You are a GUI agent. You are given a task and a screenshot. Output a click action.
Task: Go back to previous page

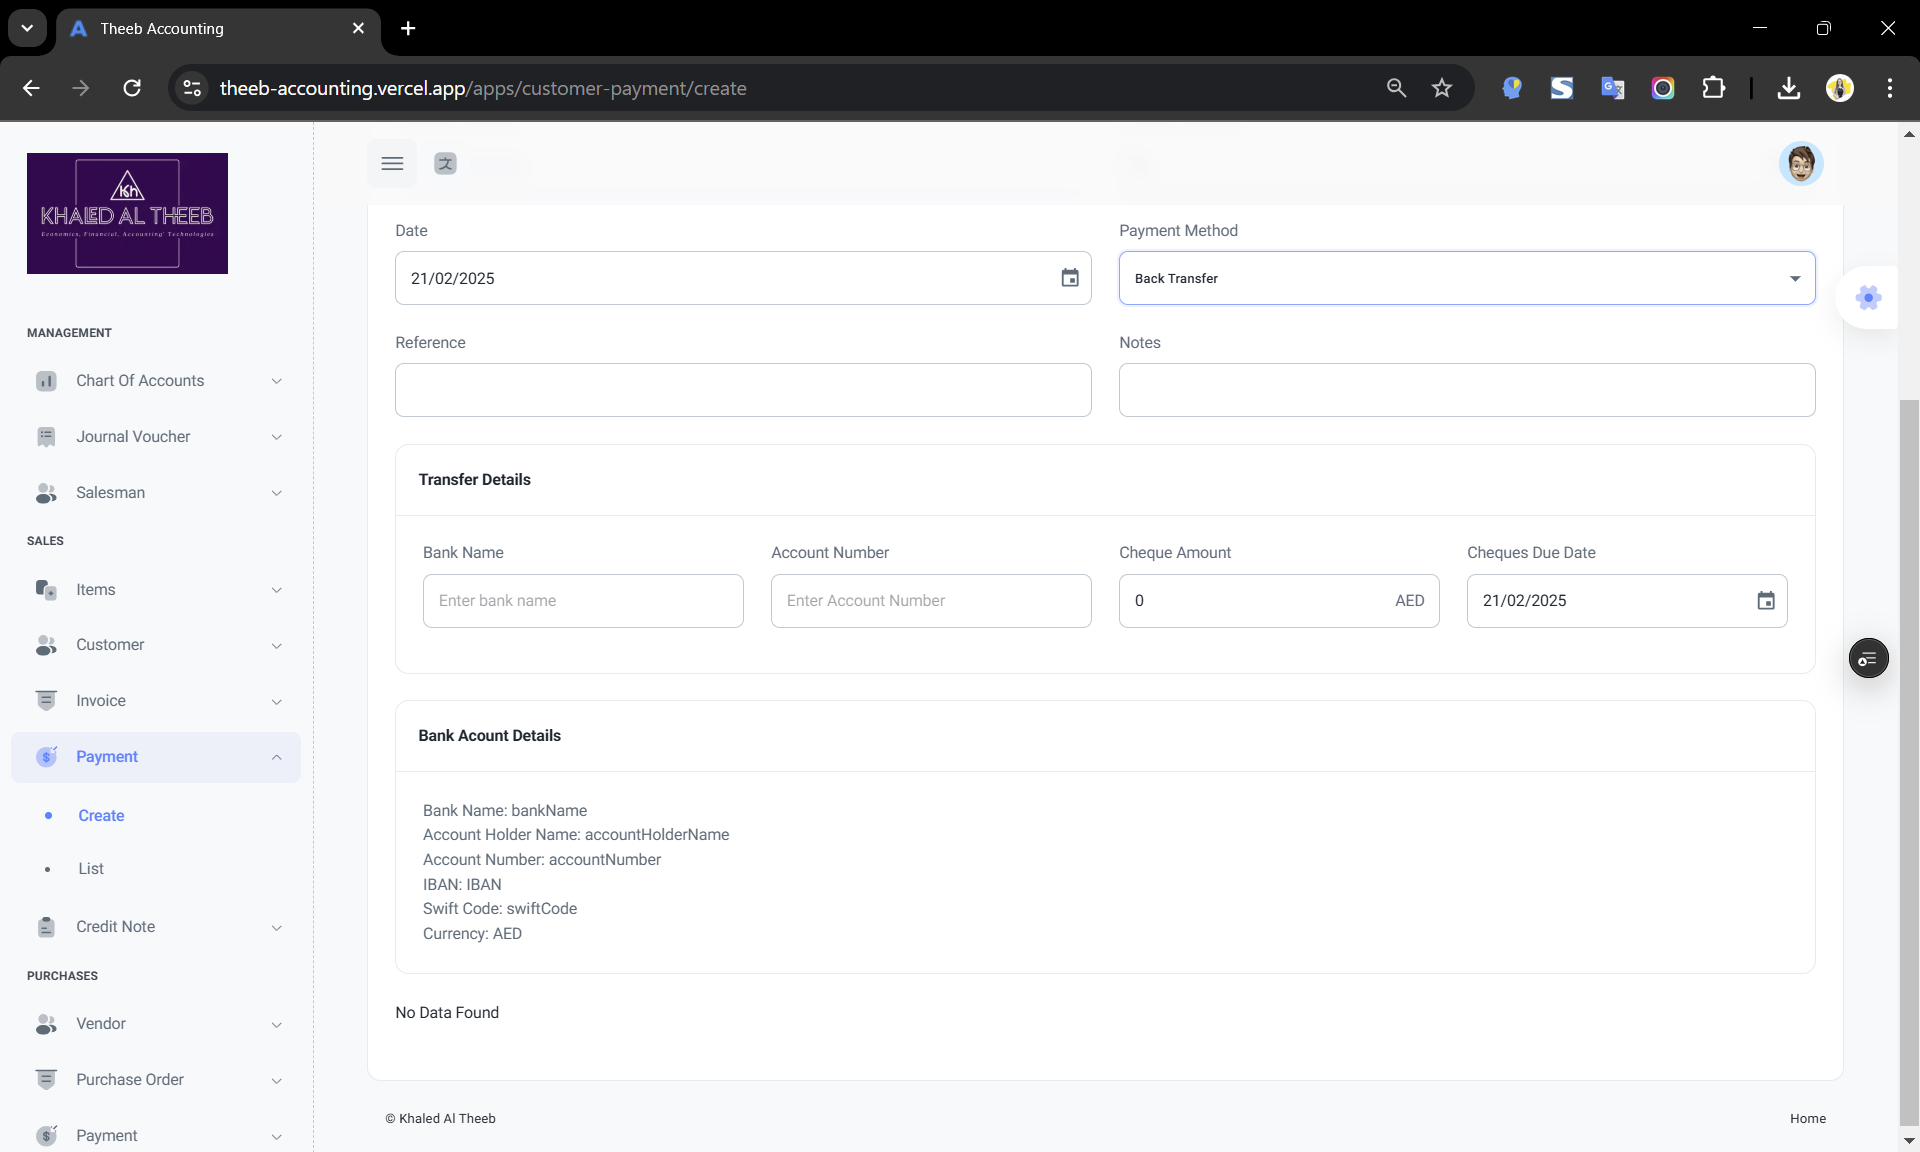pyautogui.click(x=31, y=88)
